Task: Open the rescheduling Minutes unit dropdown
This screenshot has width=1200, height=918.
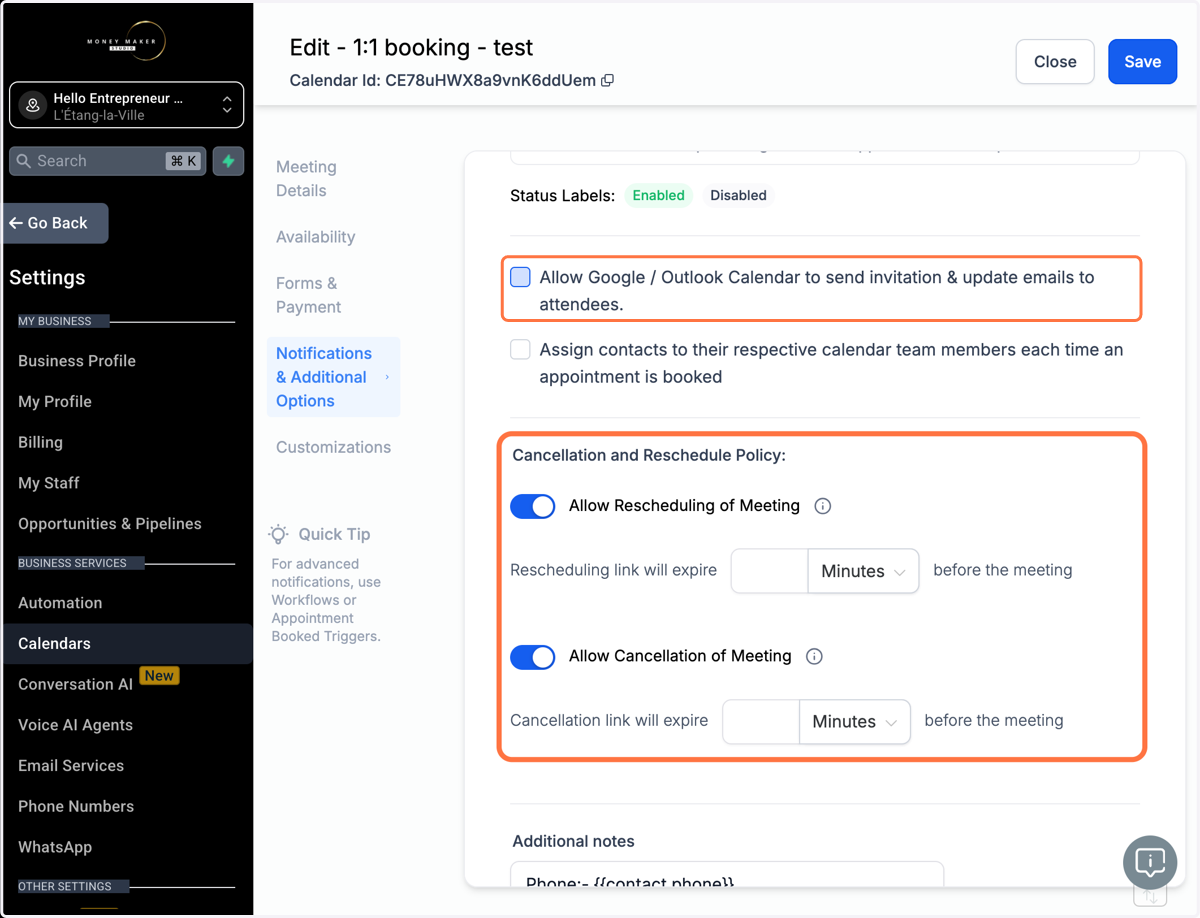Action: pyautogui.click(x=863, y=571)
